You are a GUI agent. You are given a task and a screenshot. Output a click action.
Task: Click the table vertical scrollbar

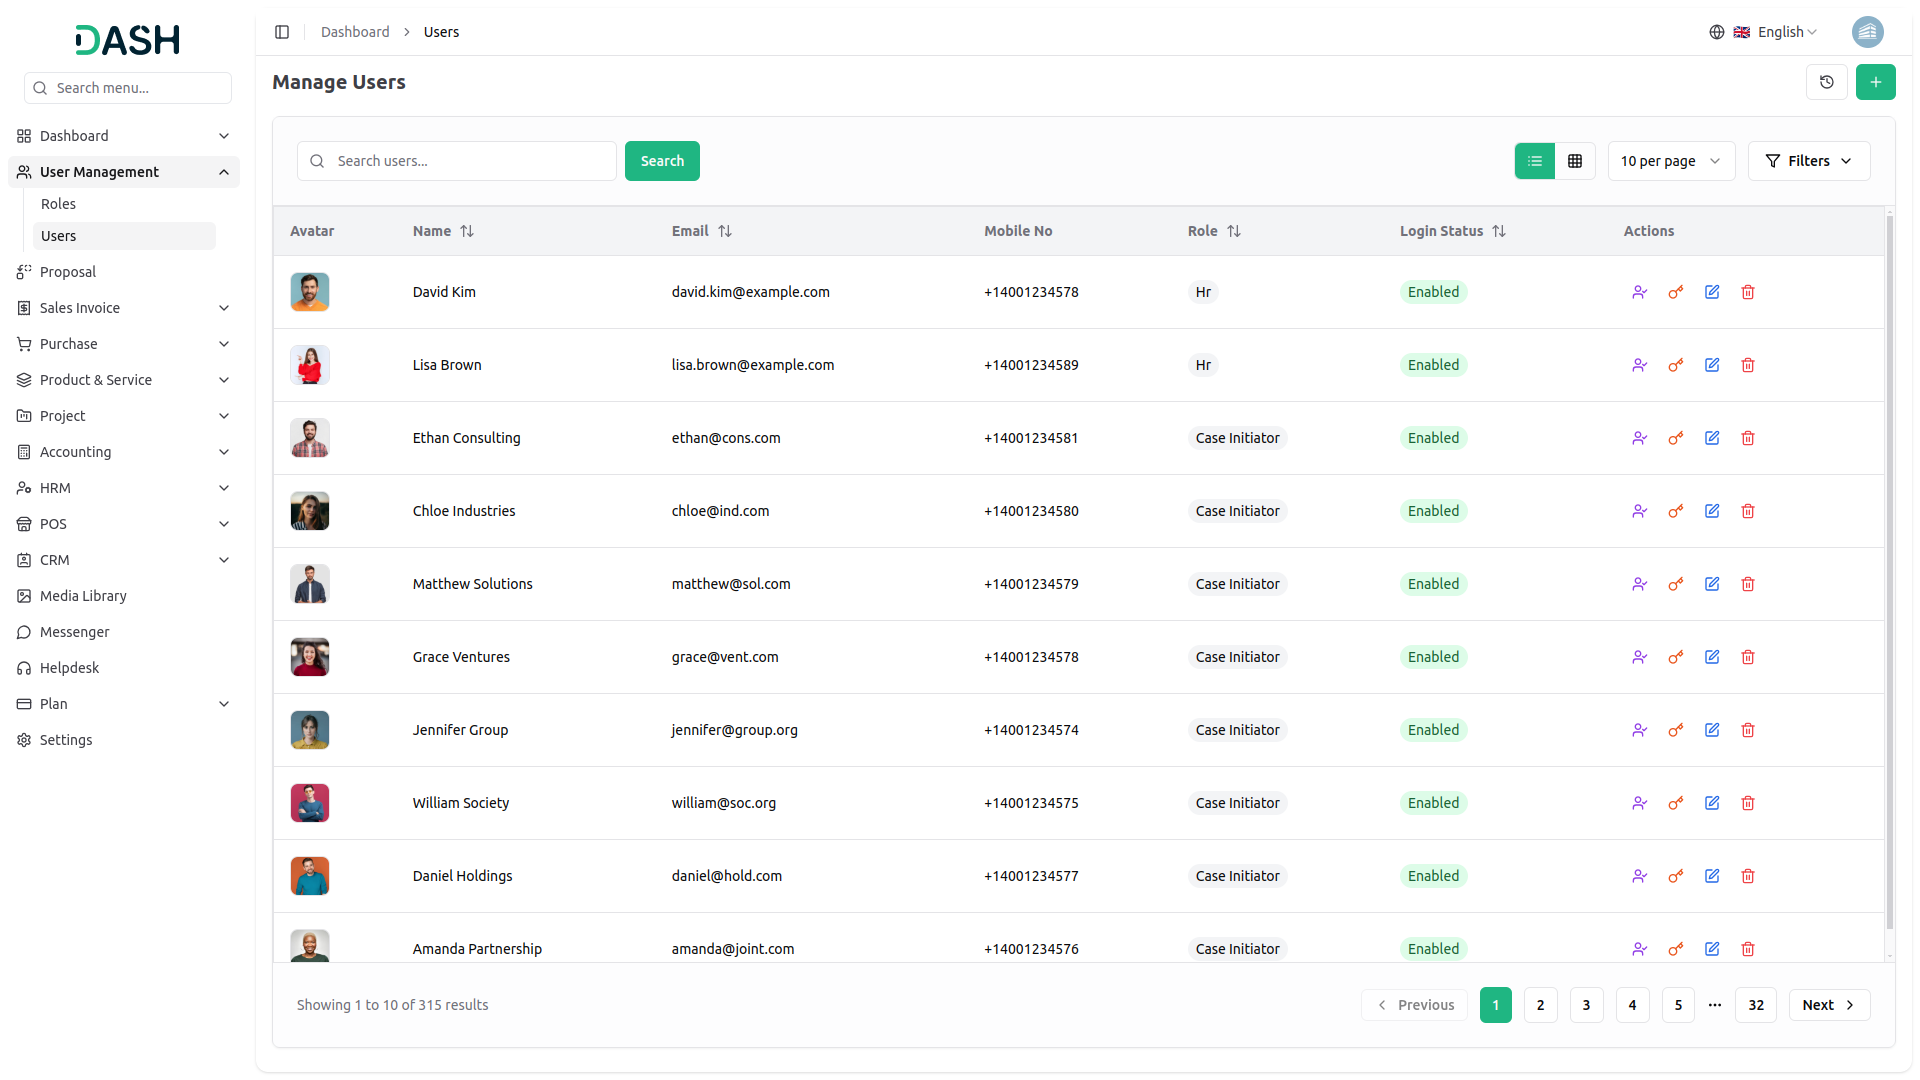(x=1889, y=570)
